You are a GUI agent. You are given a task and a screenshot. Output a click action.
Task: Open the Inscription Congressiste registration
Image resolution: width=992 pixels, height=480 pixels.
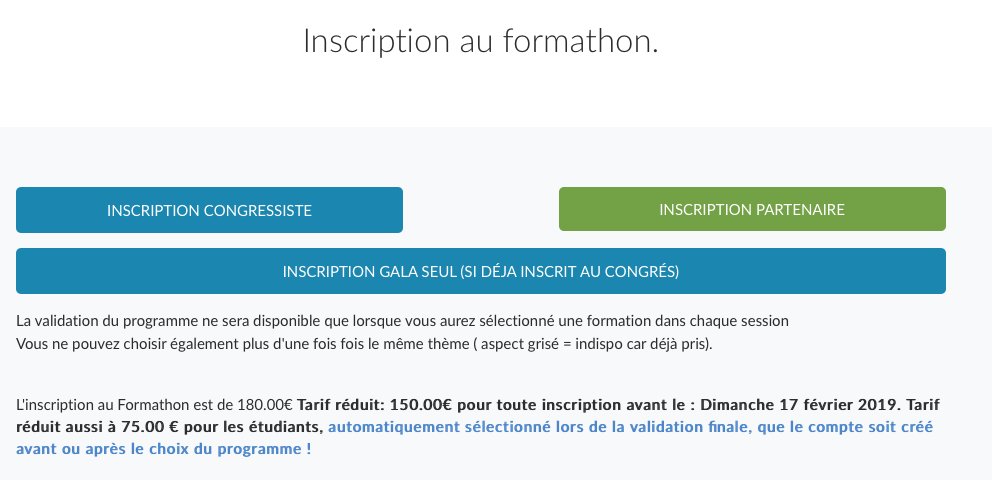(209, 210)
